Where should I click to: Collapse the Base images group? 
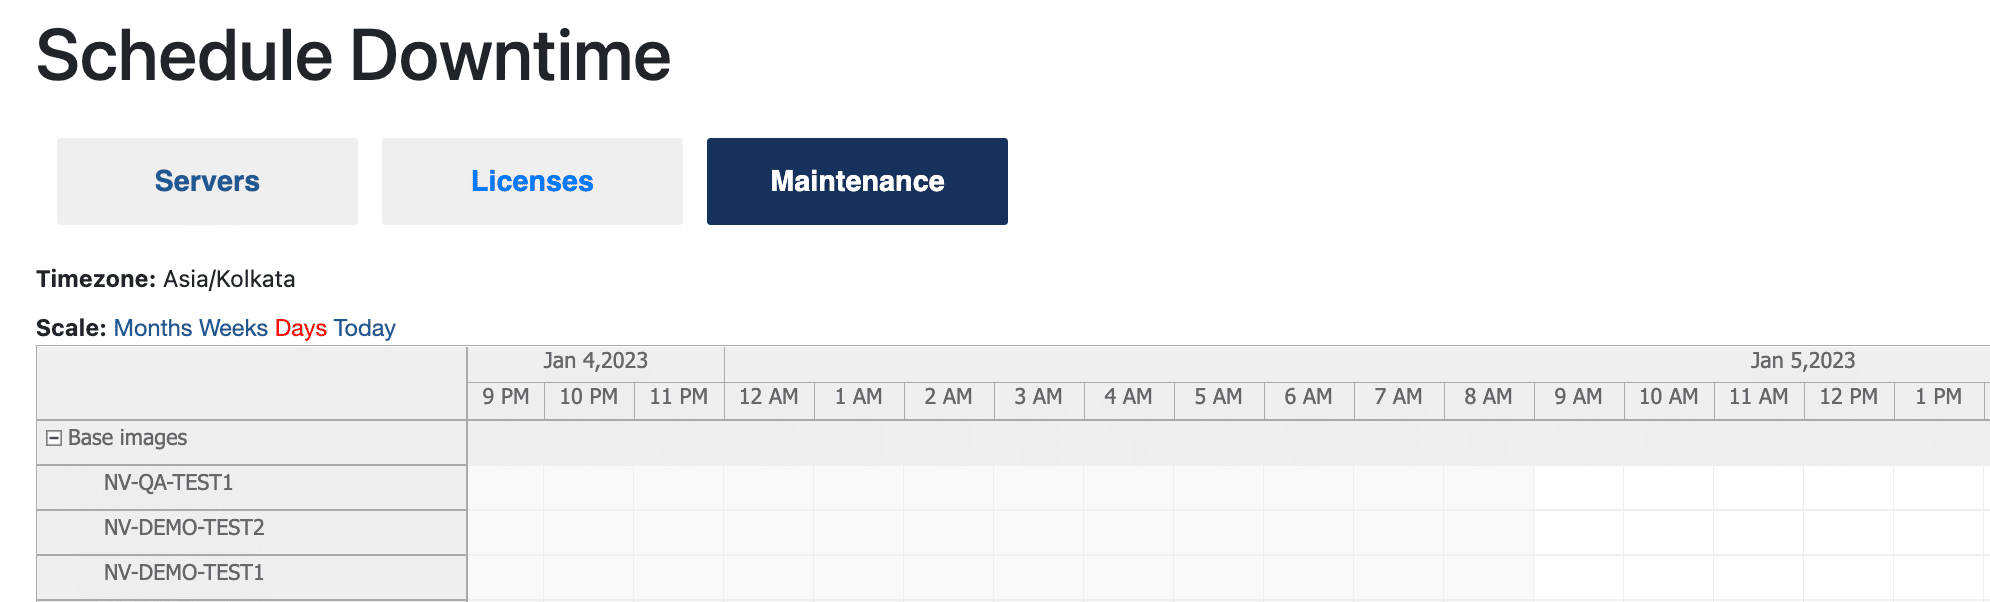click(54, 439)
